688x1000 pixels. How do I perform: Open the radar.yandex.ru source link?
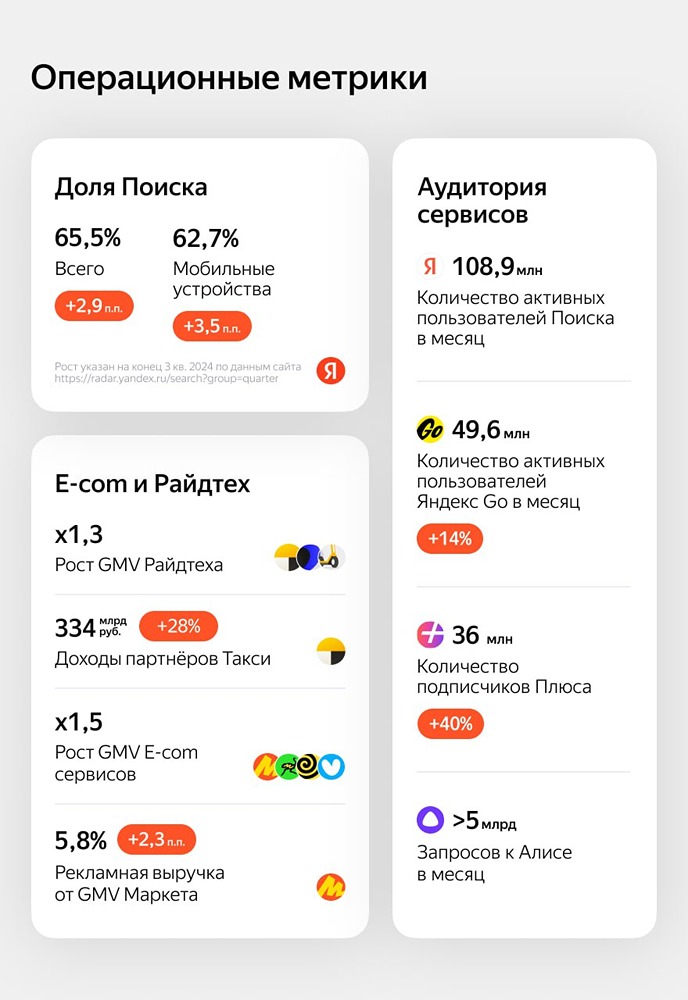pyautogui.click(x=167, y=379)
